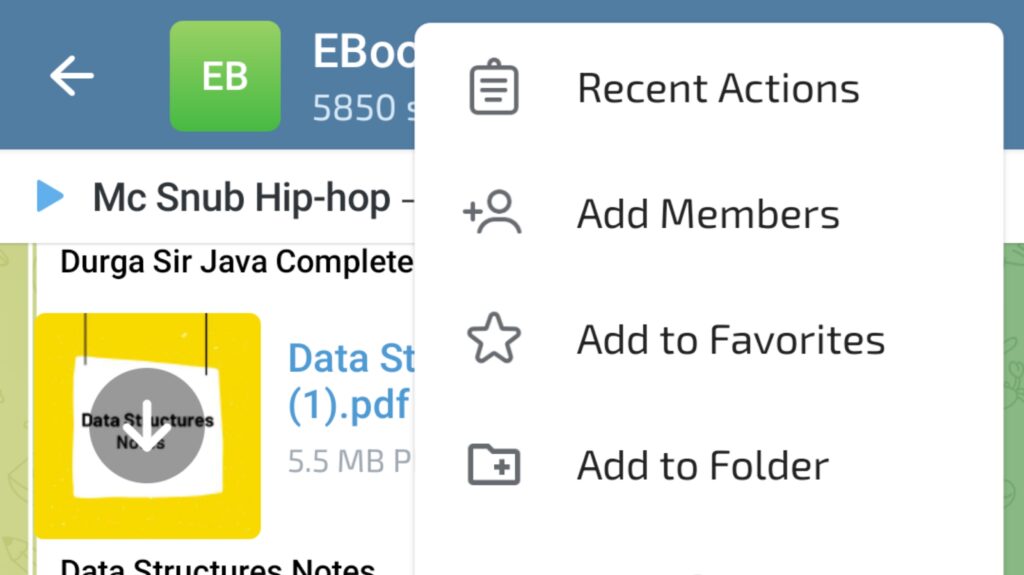This screenshot has width=1024, height=575.
Task: Open the yellow Data Structures Notes thumbnail
Action: pyautogui.click(x=148, y=426)
